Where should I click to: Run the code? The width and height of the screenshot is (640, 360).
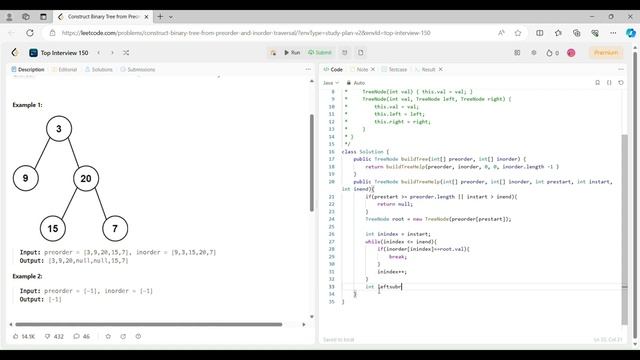coord(292,53)
